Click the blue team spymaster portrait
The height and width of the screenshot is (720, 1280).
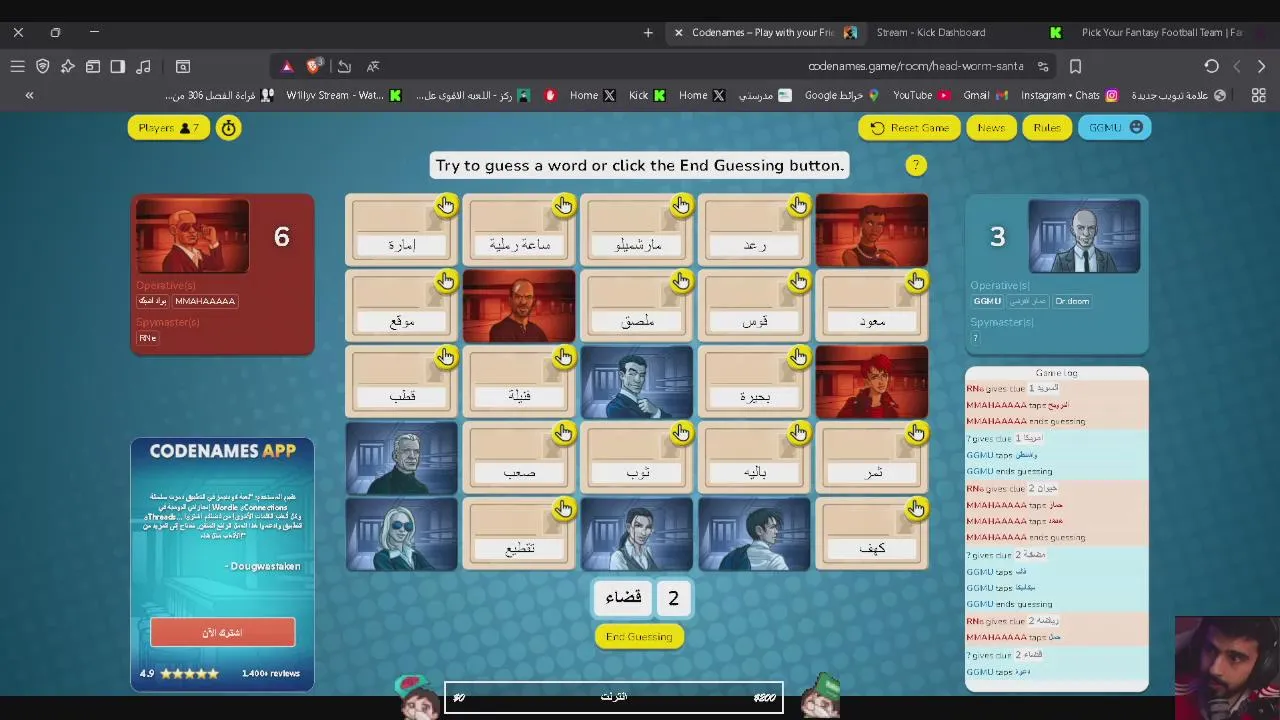(x=1084, y=236)
